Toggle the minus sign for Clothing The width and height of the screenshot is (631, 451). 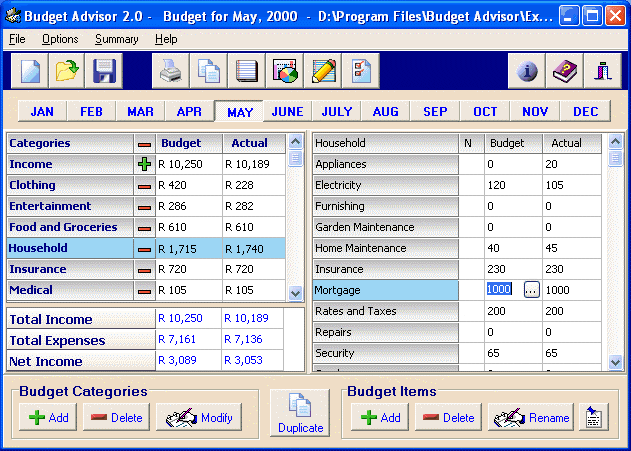coord(144,185)
